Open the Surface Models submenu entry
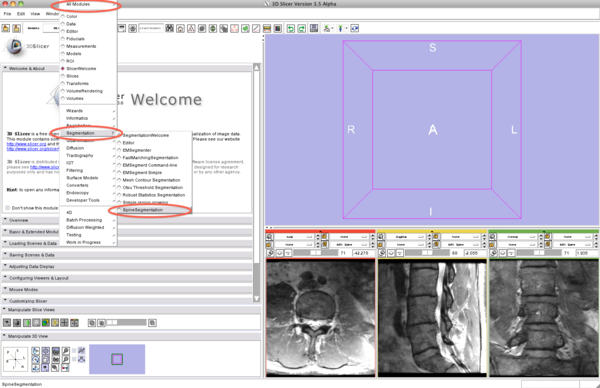Image resolution: width=600 pixels, height=388 pixels. tap(88, 178)
